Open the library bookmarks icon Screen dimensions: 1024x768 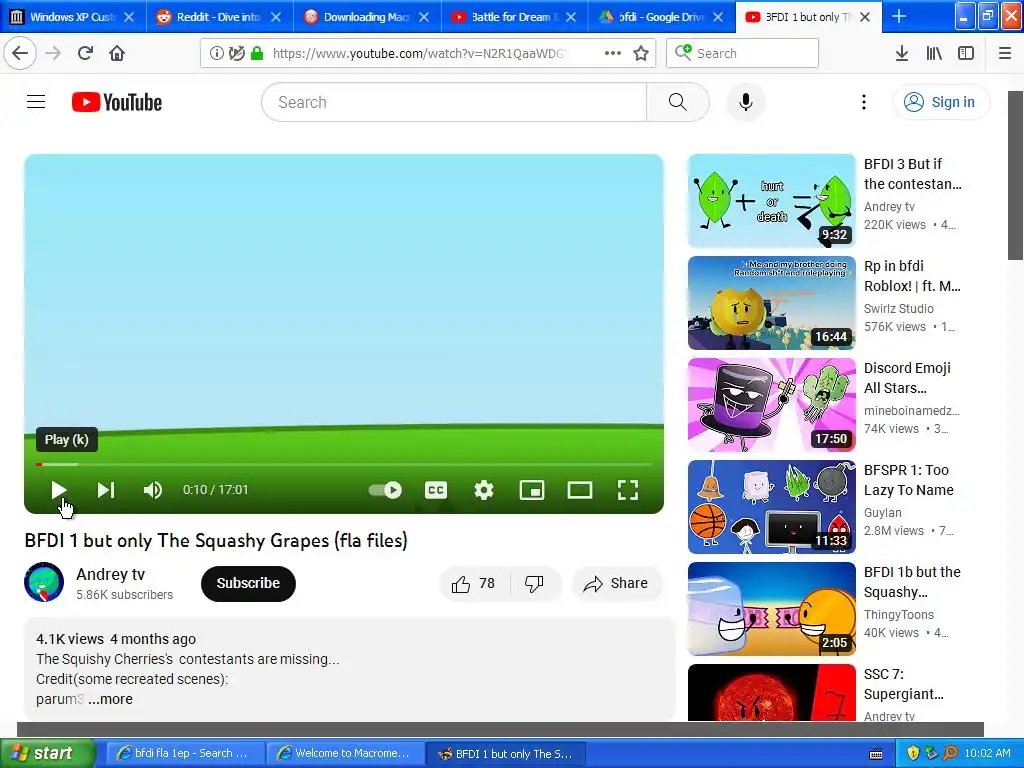point(934,53)
